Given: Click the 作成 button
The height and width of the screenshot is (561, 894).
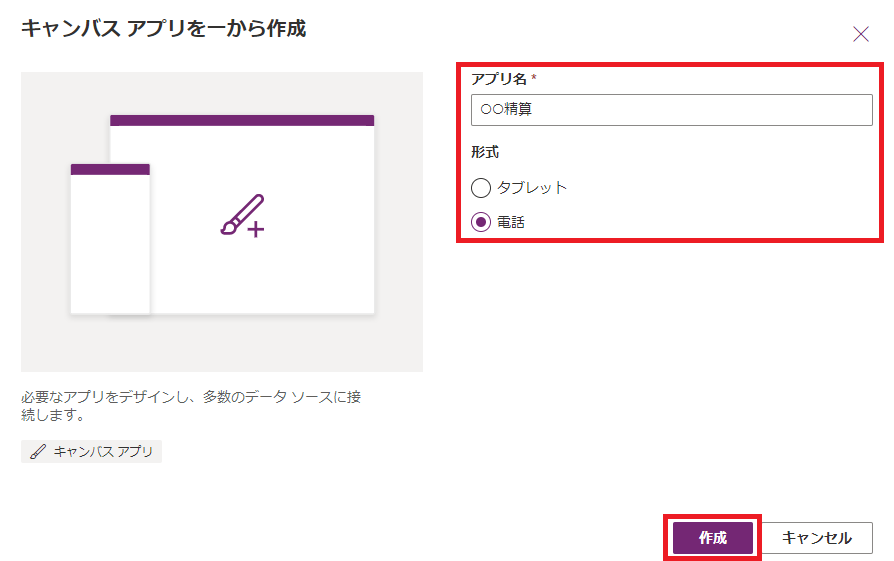Looking at the screenshot, I should click(x=713, y=538).
